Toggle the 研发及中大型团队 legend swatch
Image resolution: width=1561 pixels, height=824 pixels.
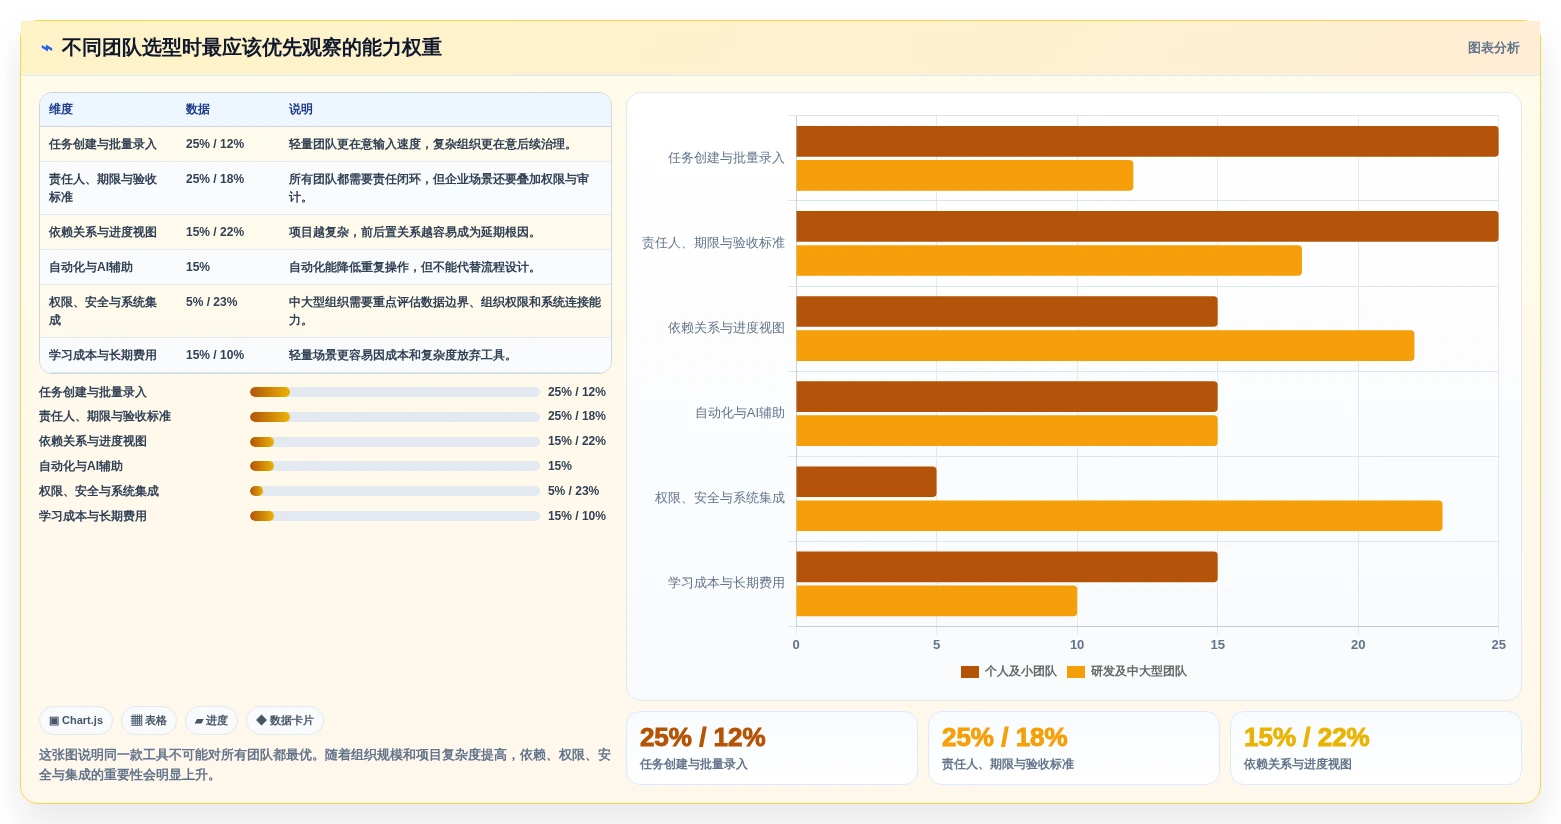[1076, 672]
